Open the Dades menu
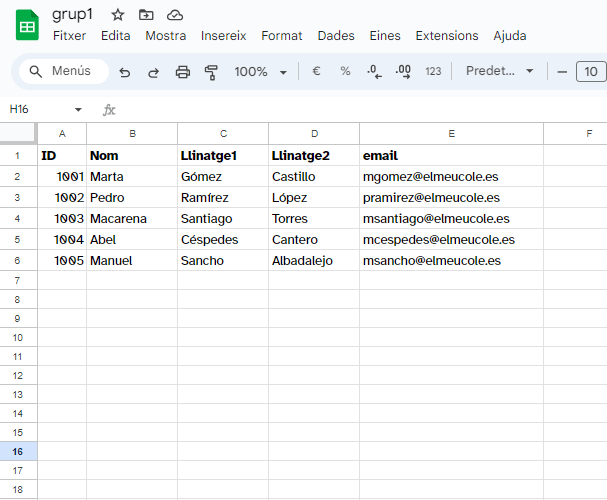 pyautogui.click(x=336, y=36)
